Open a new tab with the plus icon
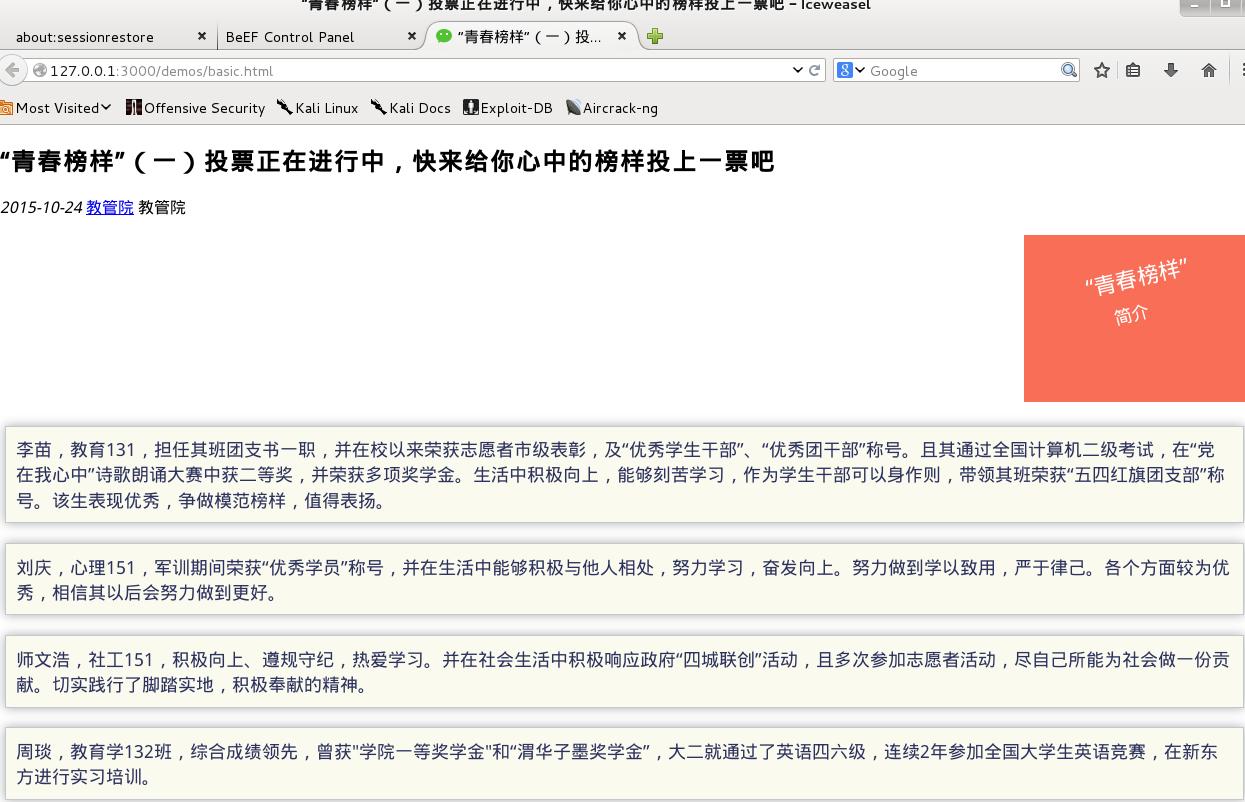 coord(655,37)
